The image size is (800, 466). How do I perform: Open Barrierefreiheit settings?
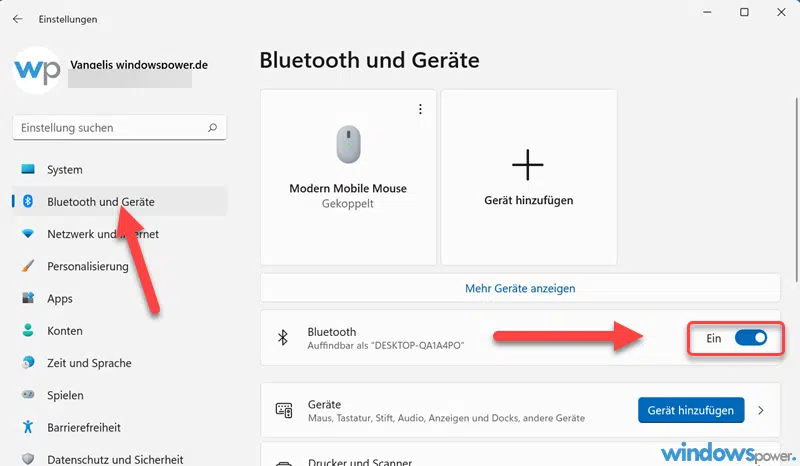(x=119, y=427)
